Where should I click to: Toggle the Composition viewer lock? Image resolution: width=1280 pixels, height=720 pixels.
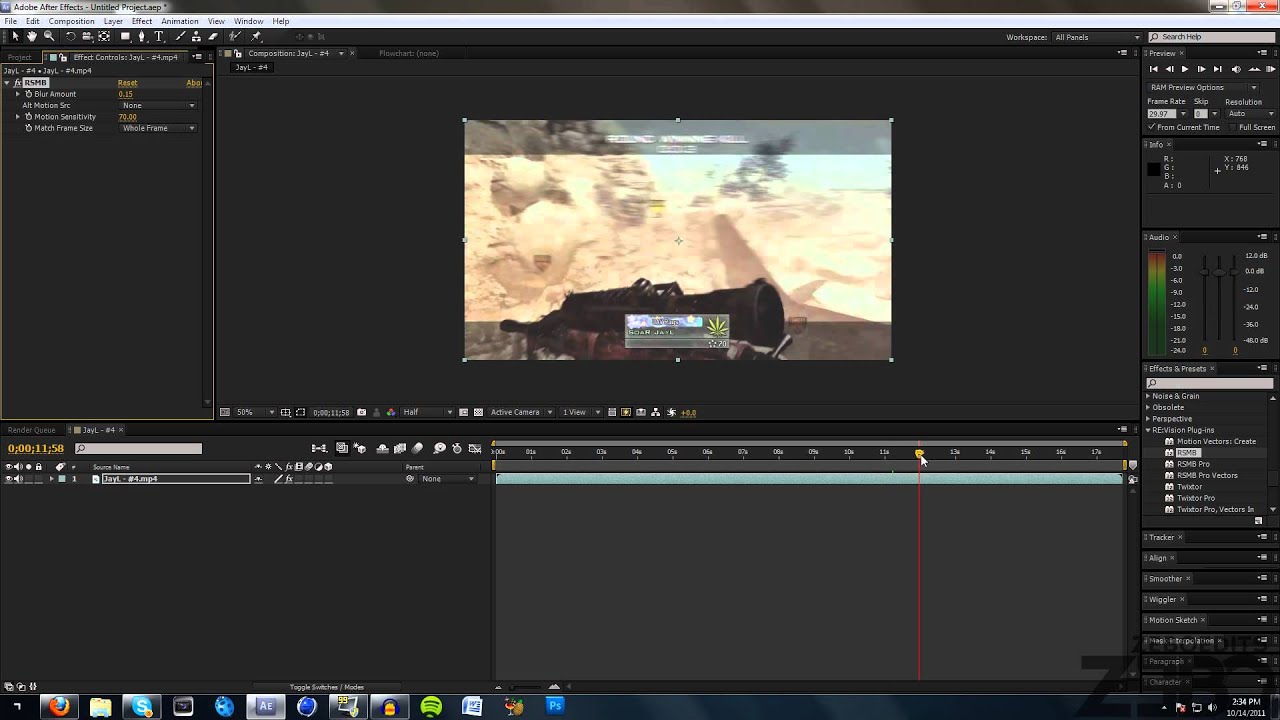coord(240,54)
